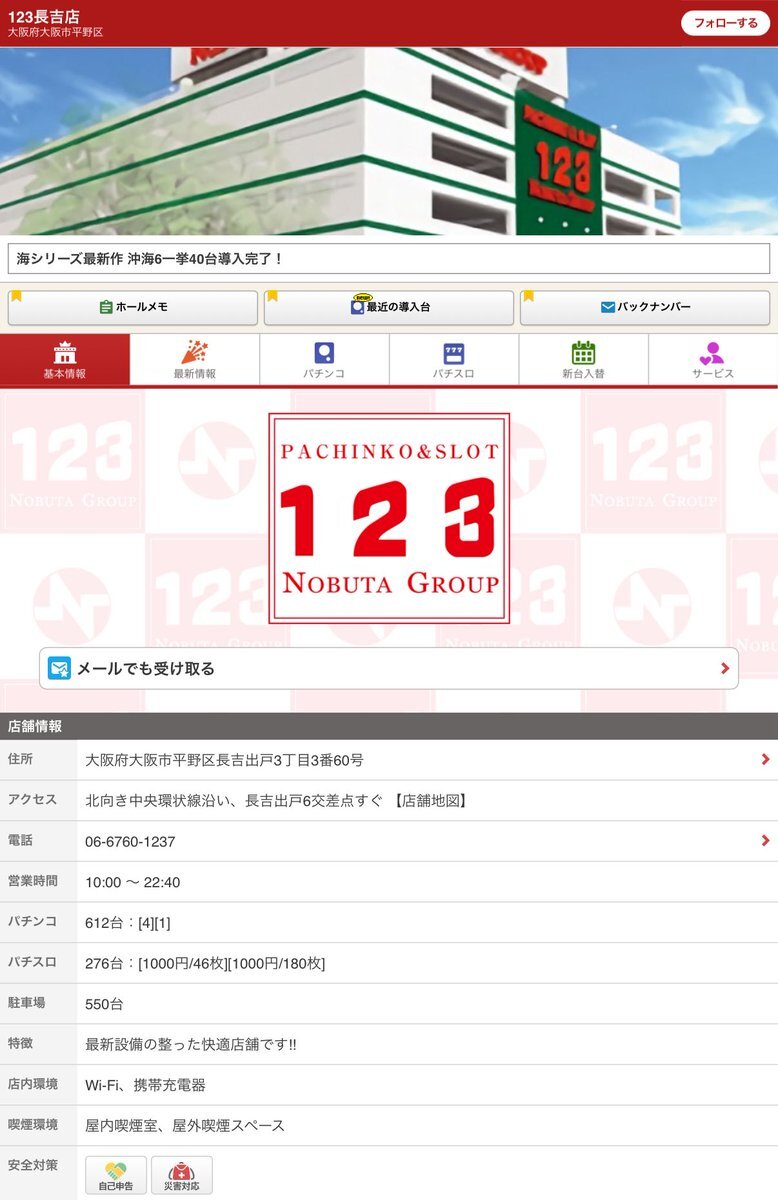This screenshot has width=778, height=1200.
Task: Switch to the 最新情報 latest info tab
Action: (195, 360)
